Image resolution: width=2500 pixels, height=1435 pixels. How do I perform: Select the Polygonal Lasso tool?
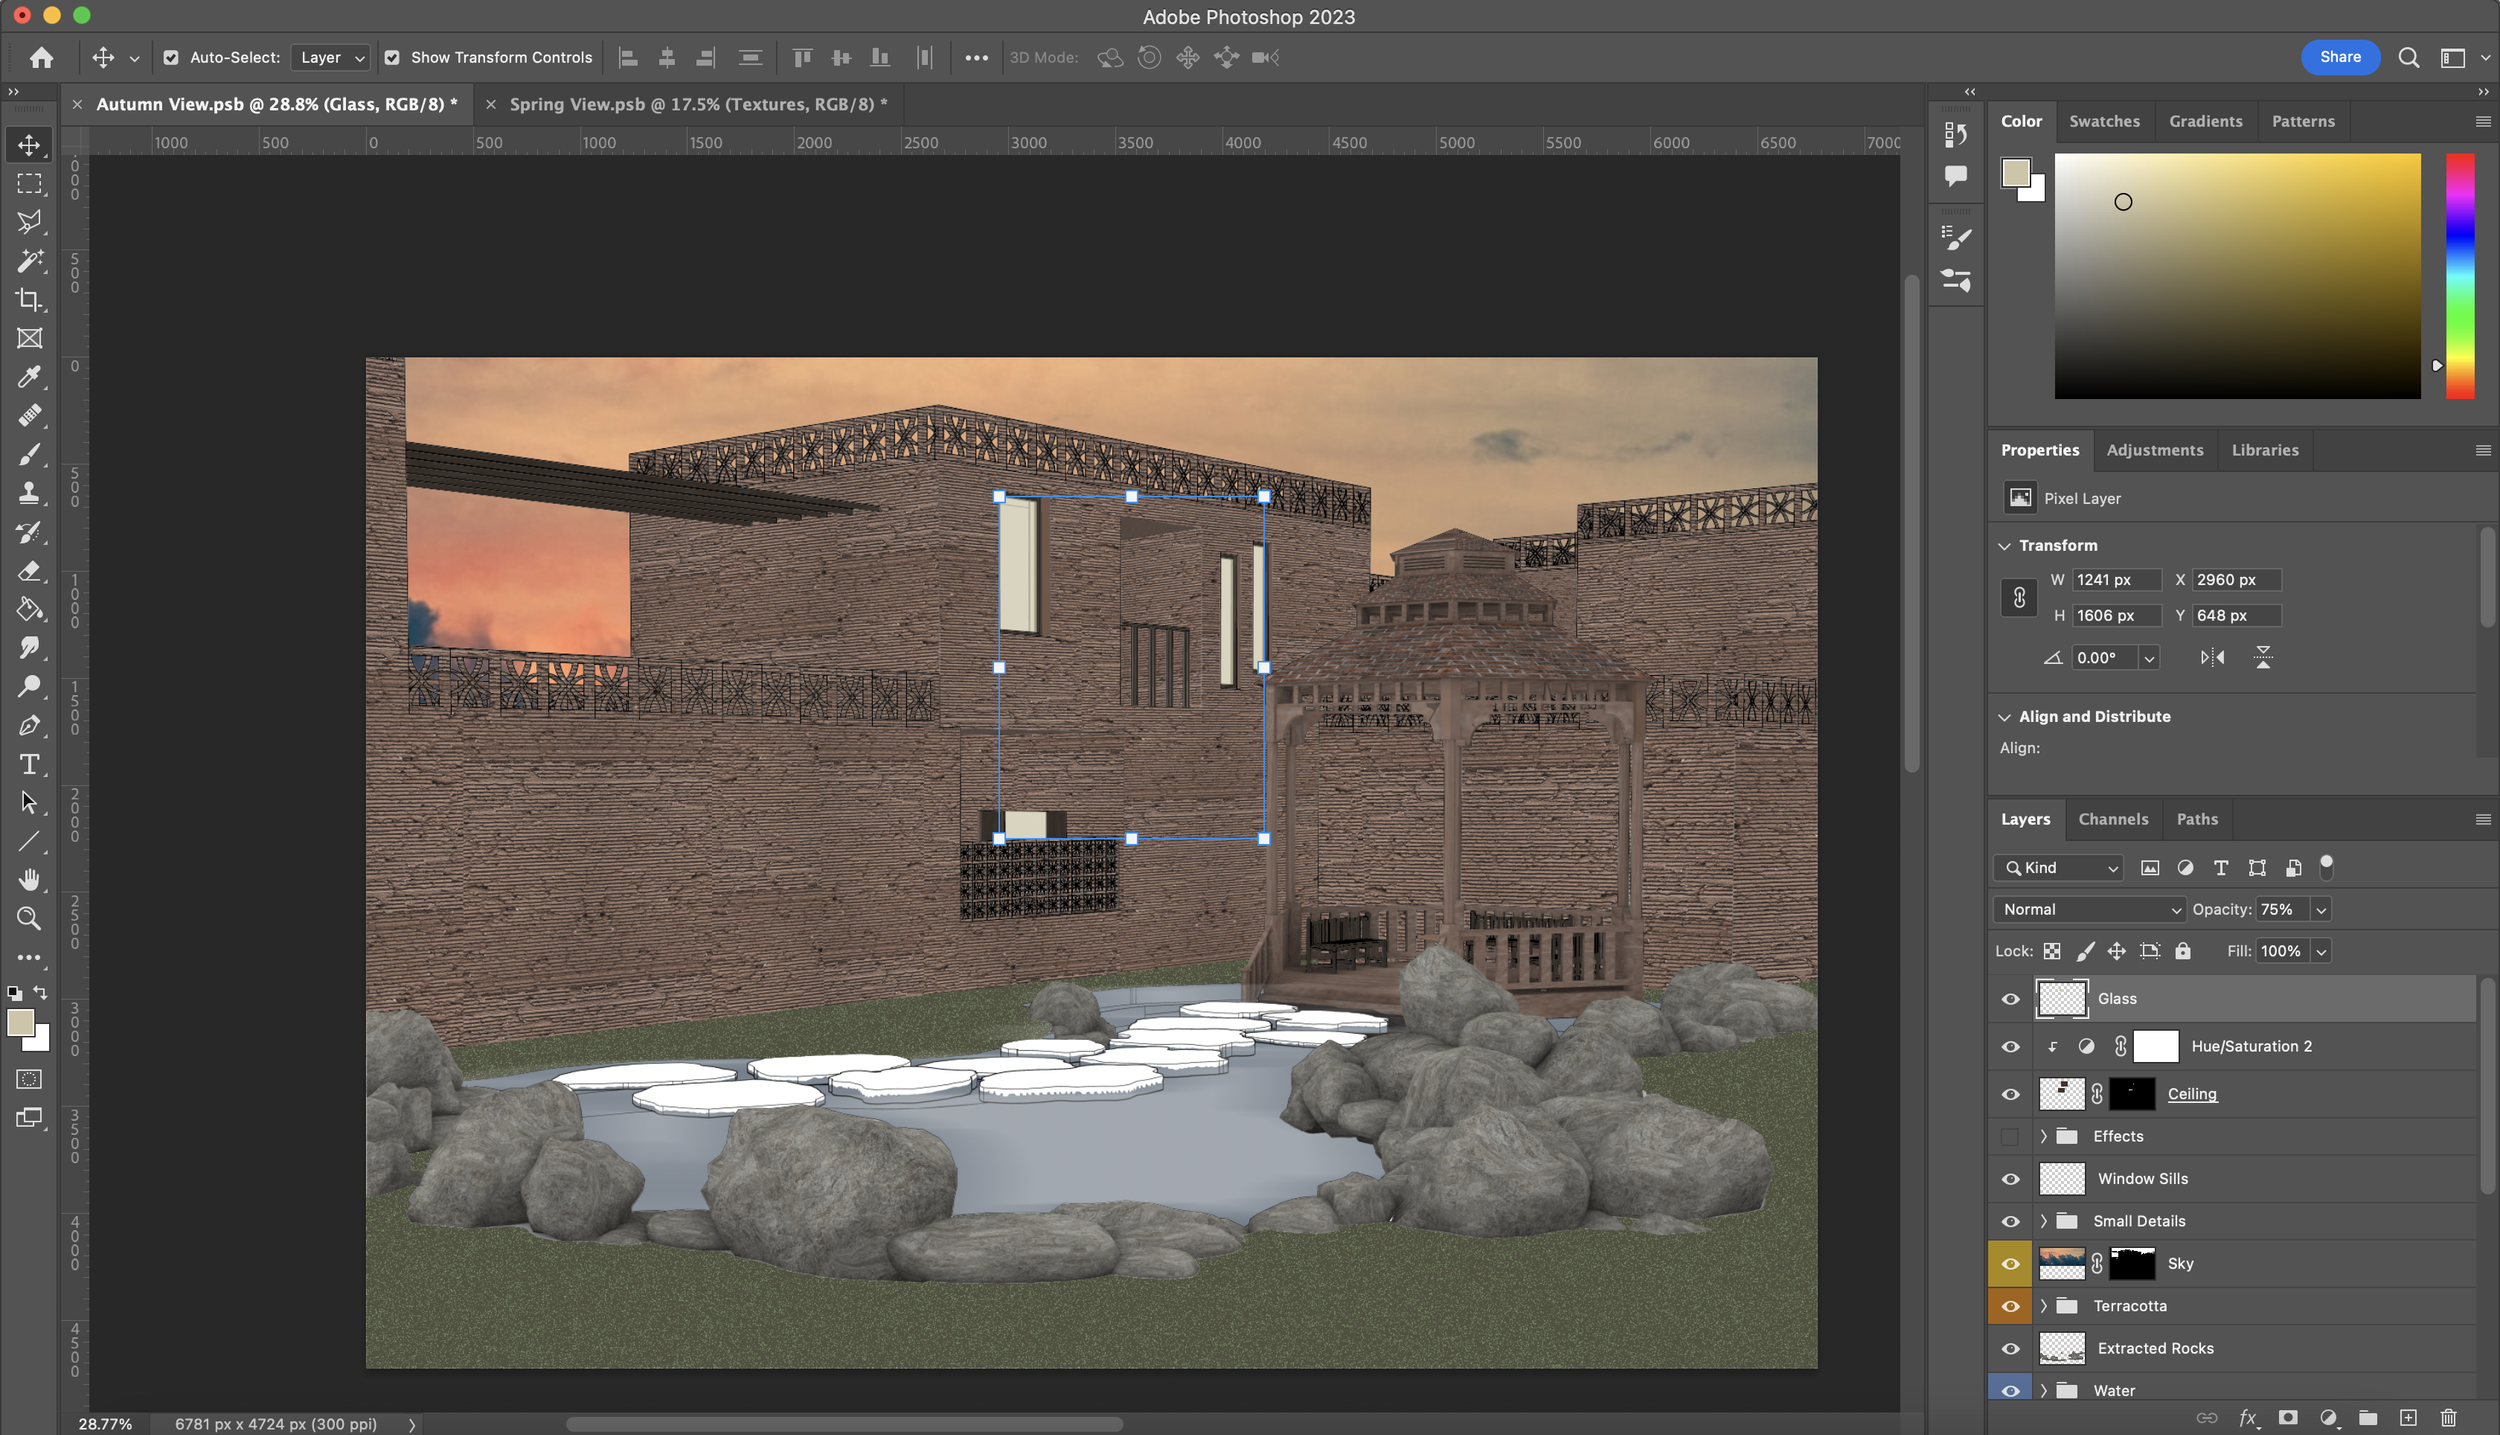[29, 222]
